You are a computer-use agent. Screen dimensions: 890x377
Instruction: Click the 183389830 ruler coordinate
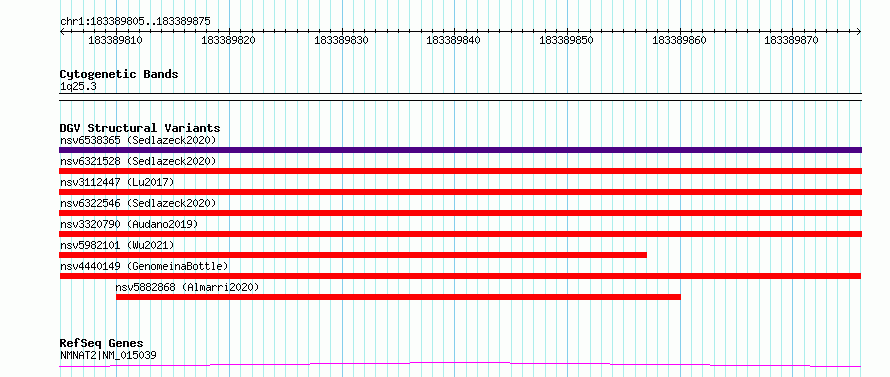coord(341,40)
